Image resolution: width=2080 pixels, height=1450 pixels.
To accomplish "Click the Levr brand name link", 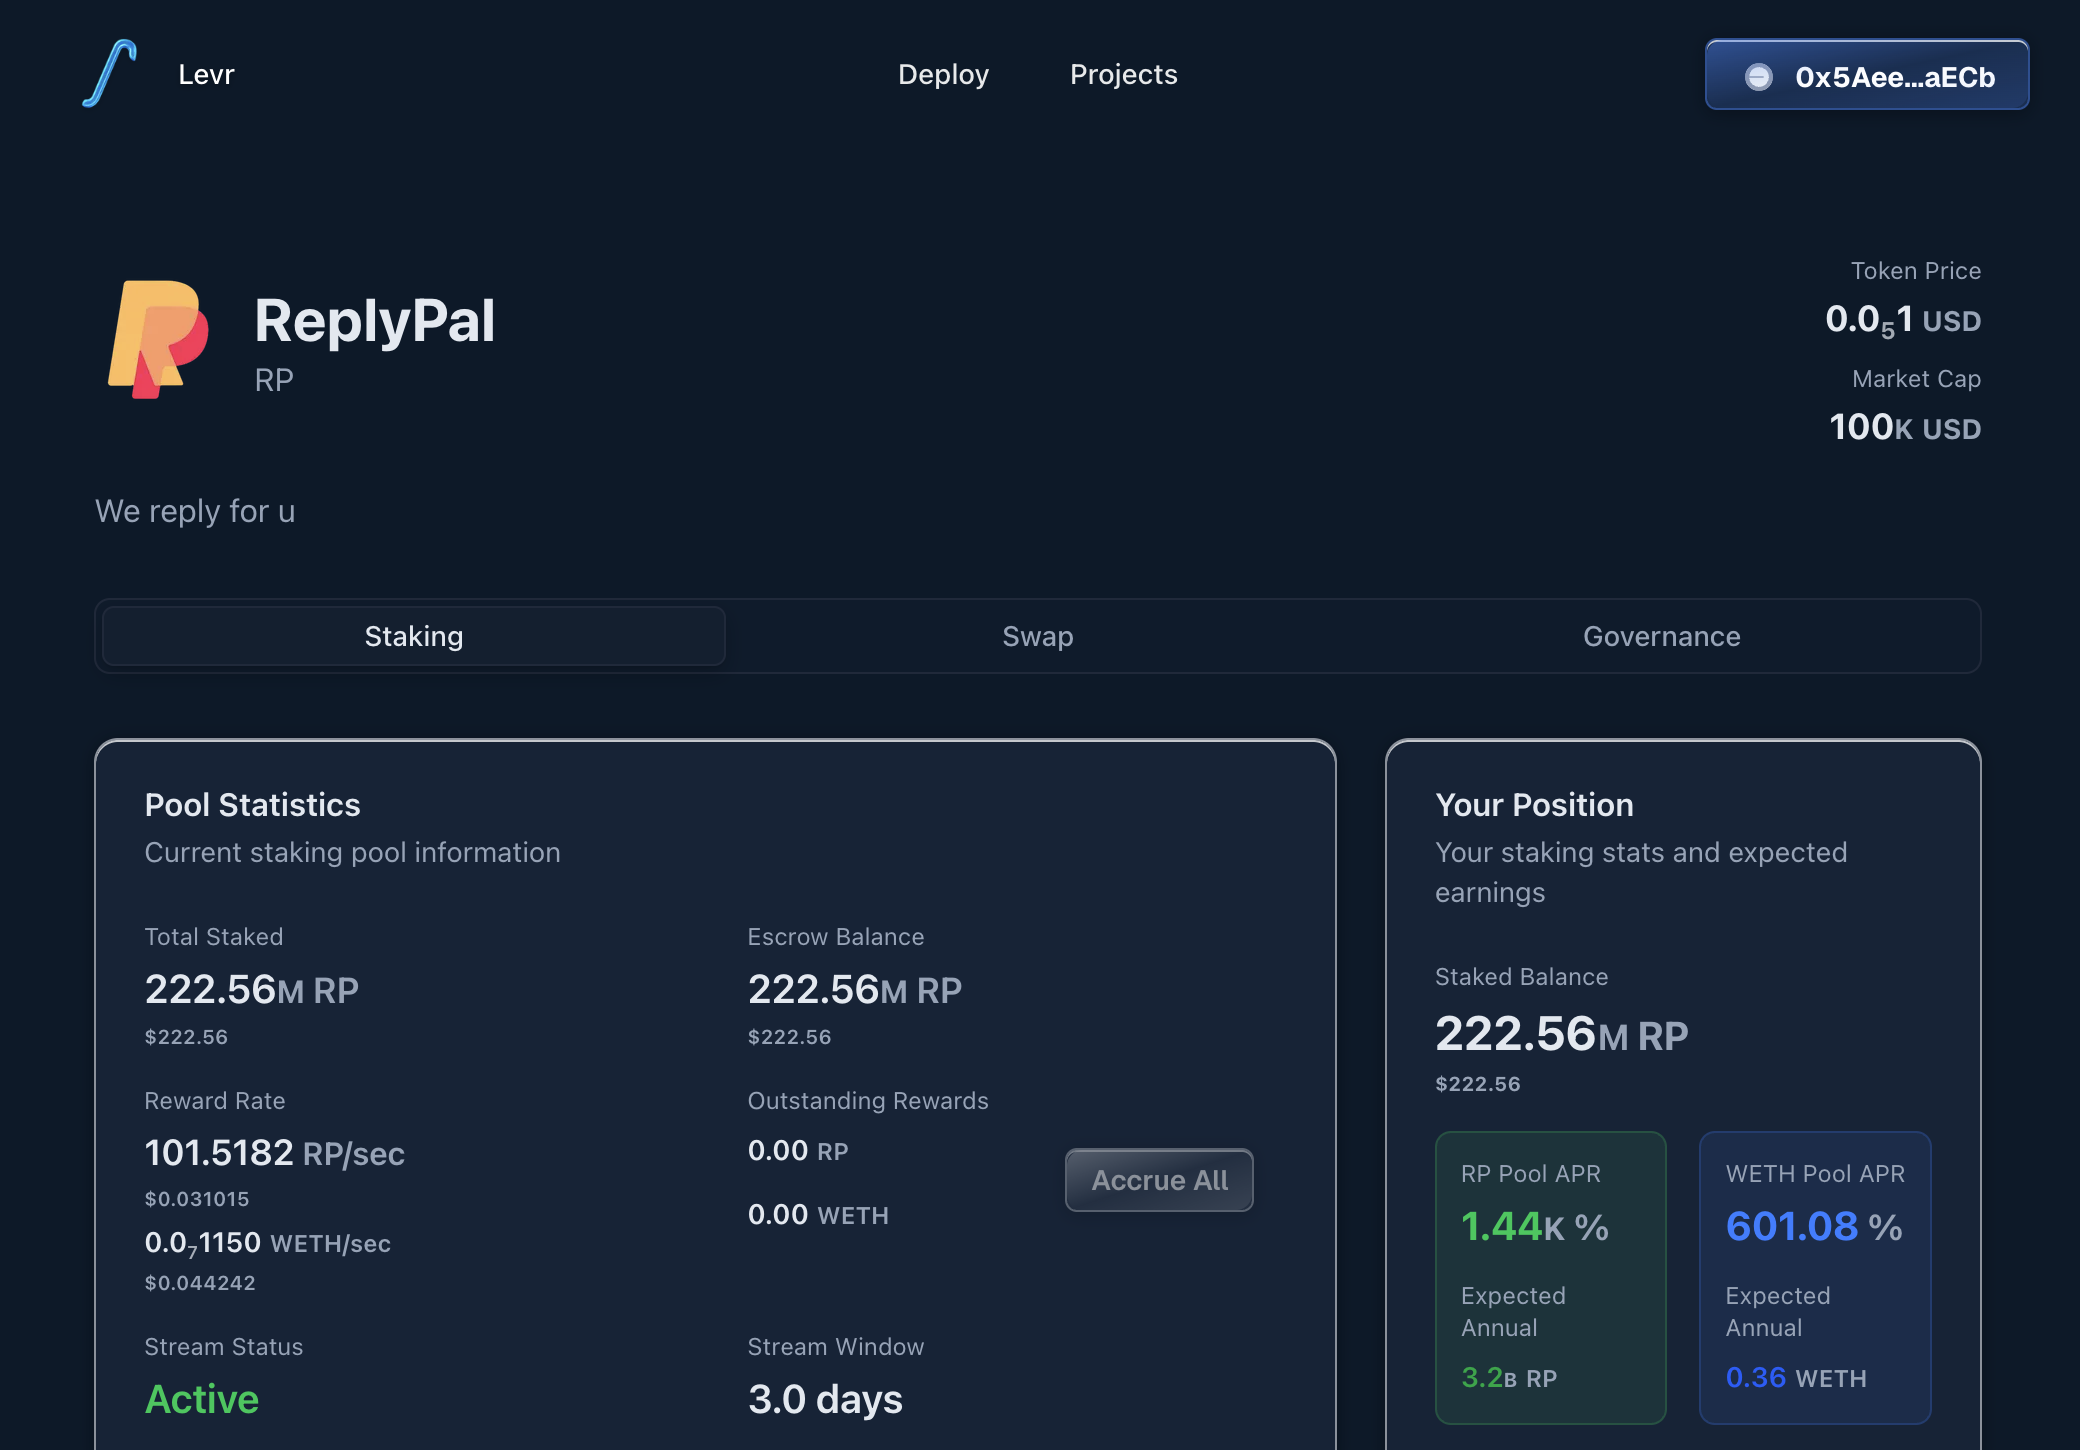I will click(x=206, y=74).
